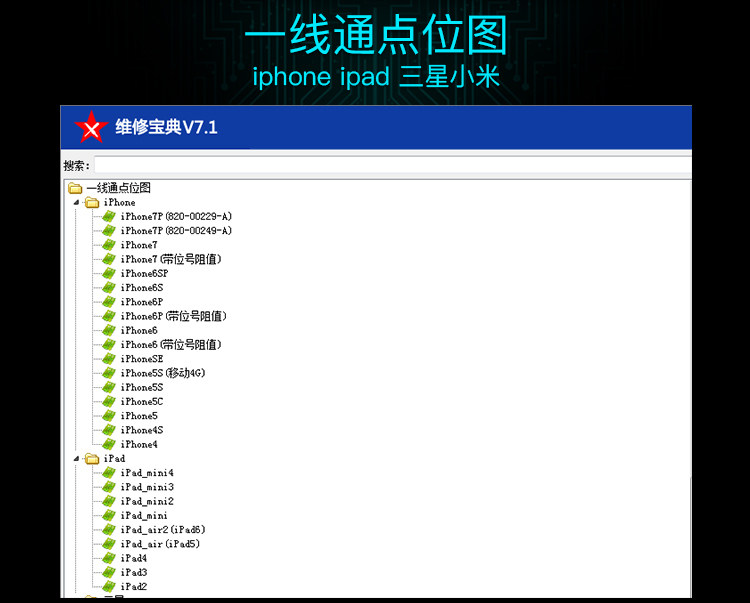Click board icon beside plain iPhone5S
Screen dimensions: 750x603
[109, 387]
